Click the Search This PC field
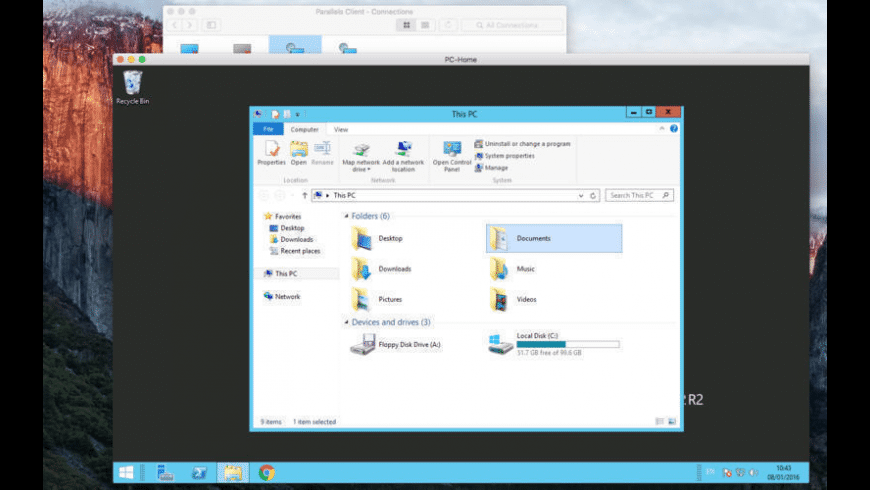This screenshot has height=490, width=870. click(639, 195)
